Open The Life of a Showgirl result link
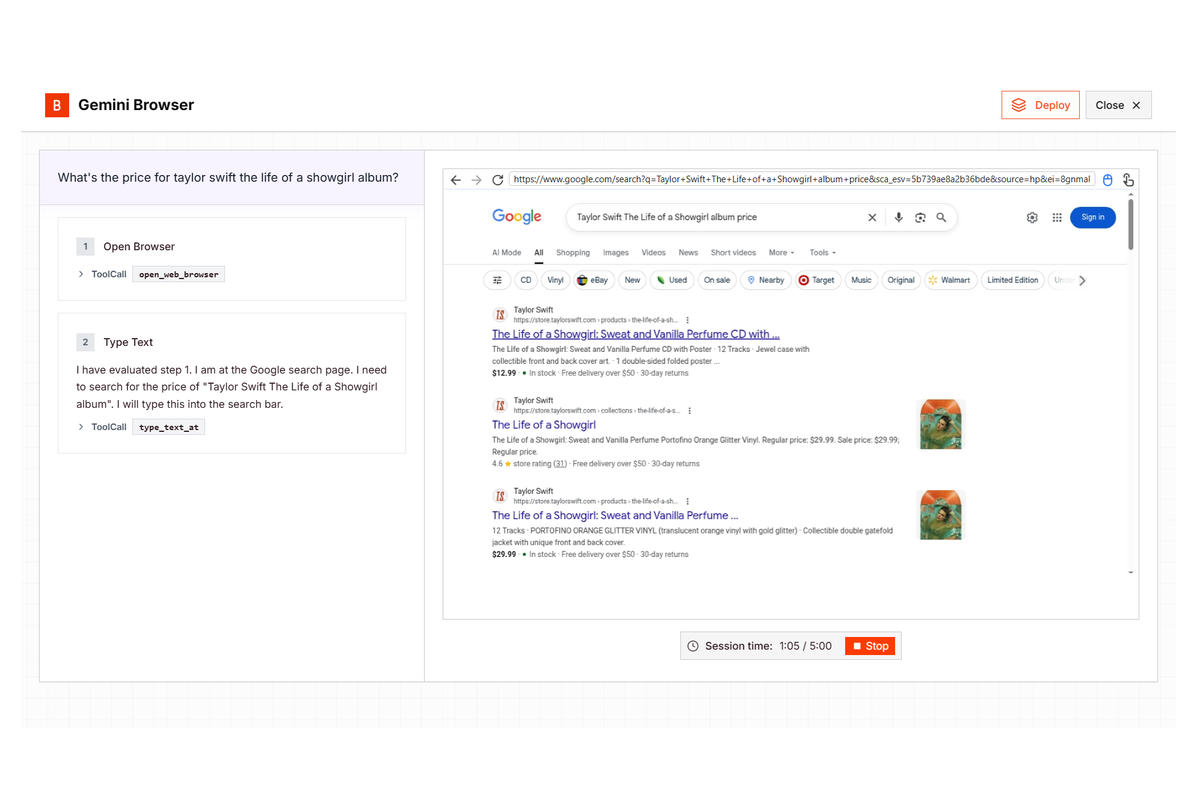The height and width of the screenshot is (800, 1200). click(x=543, y=424)
